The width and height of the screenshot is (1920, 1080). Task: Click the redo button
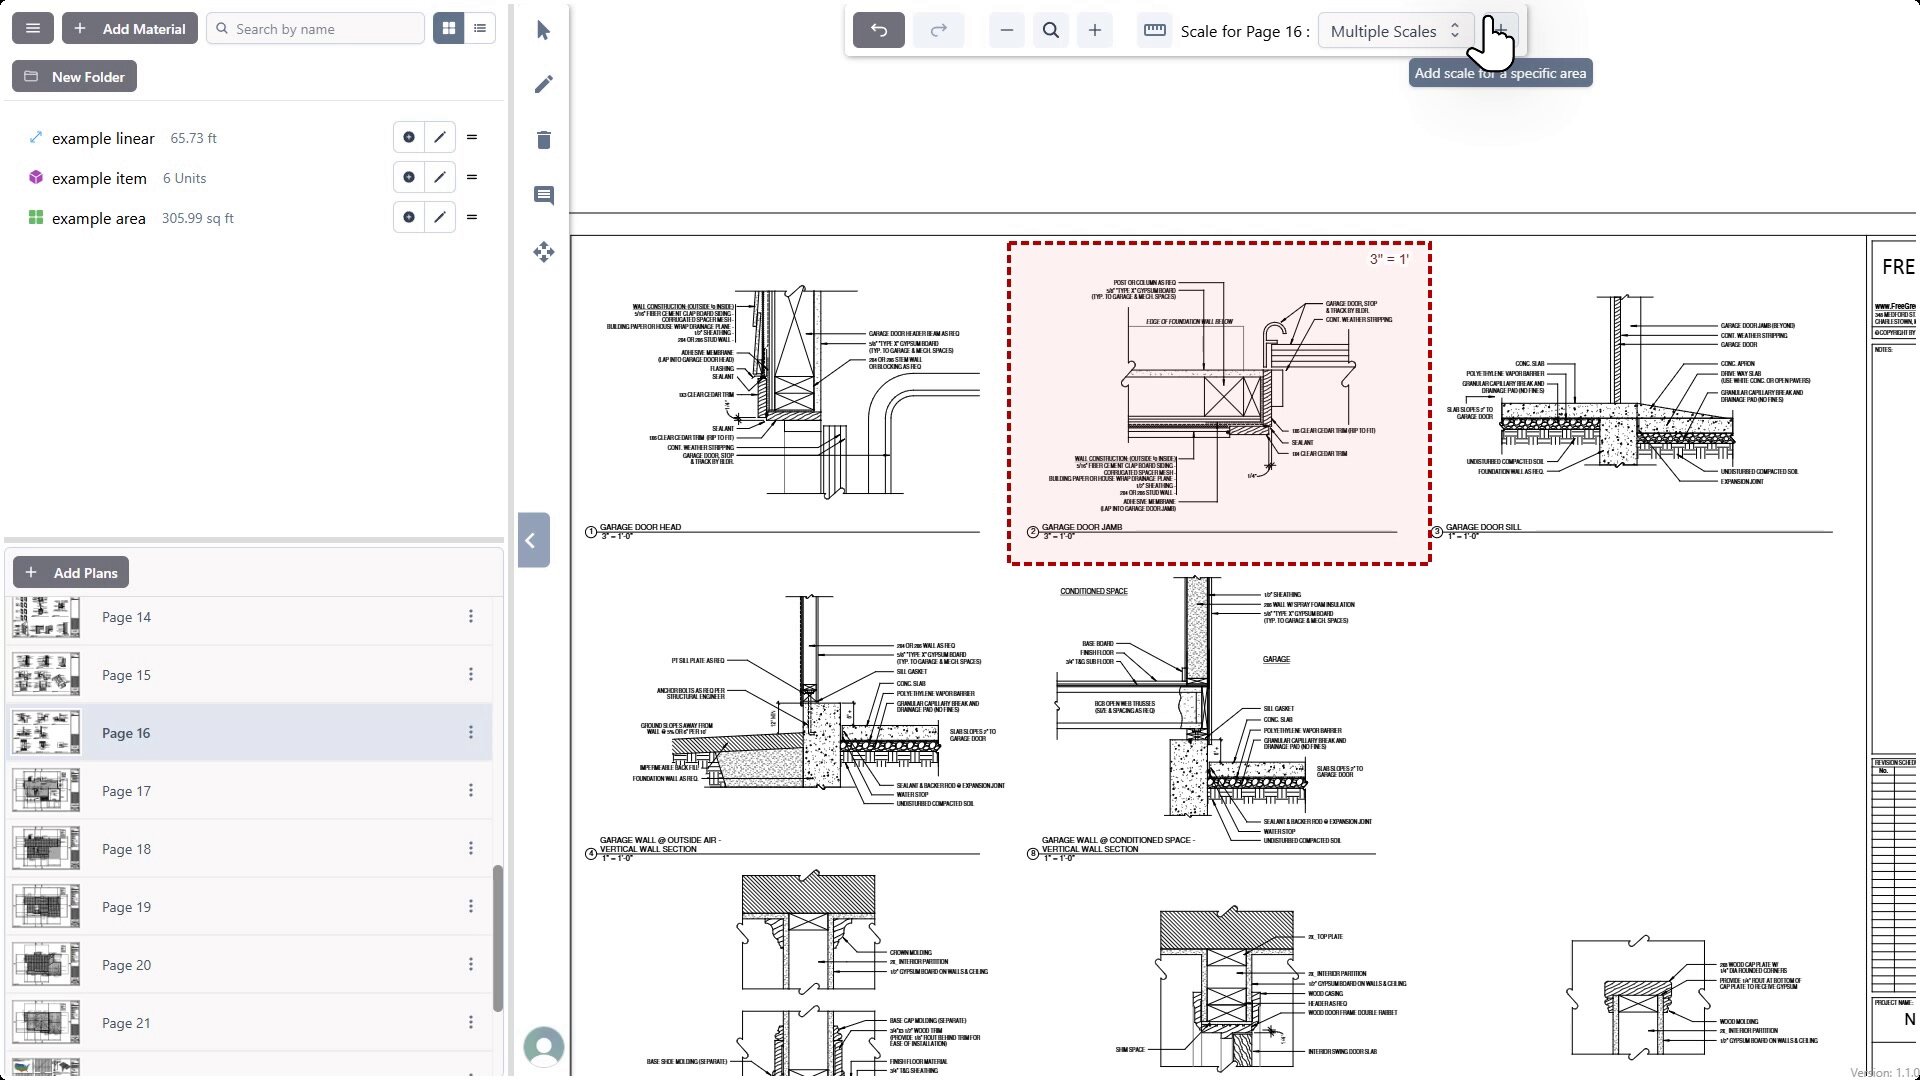(x=938, y=30)
